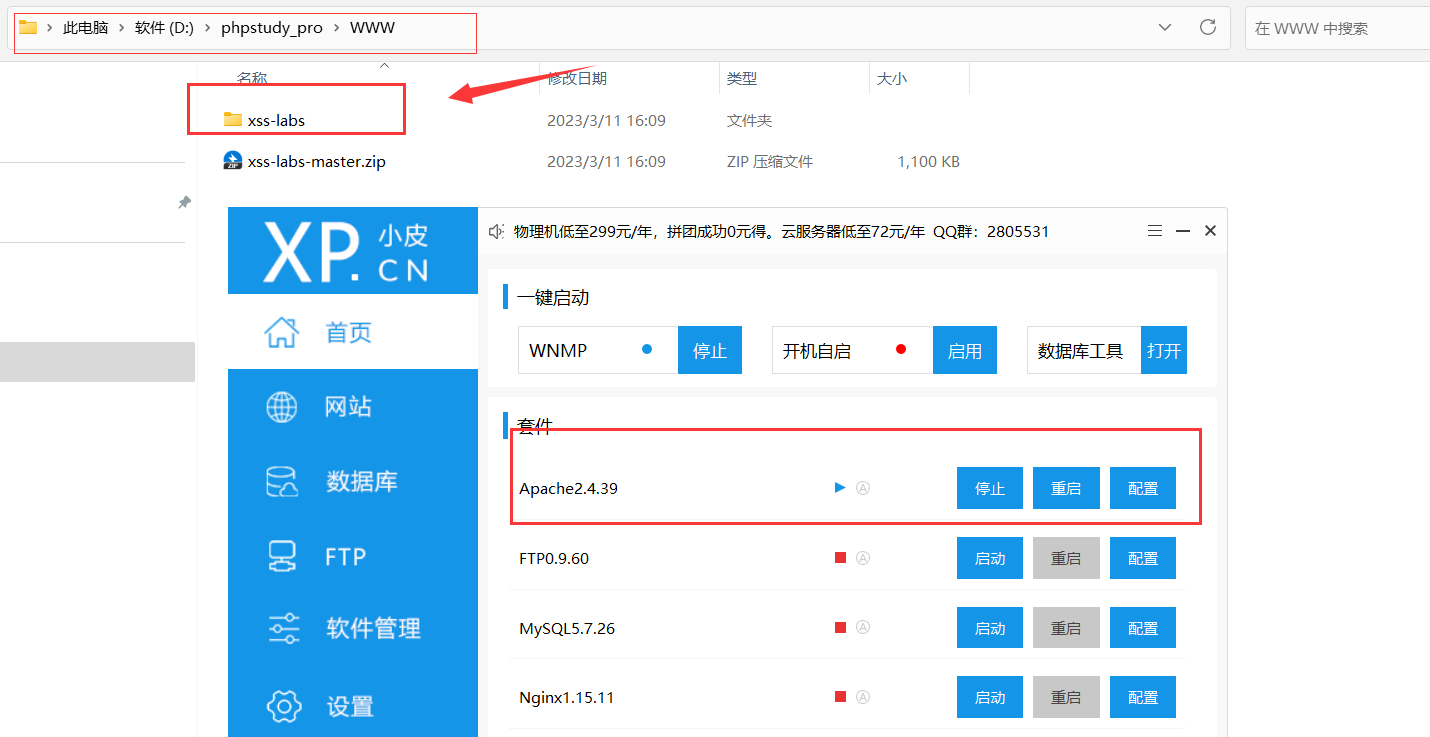This screenshot has height=737, width=1430.
Task: Select the xss-labs folder icon
Action: (x=233, y=120)
